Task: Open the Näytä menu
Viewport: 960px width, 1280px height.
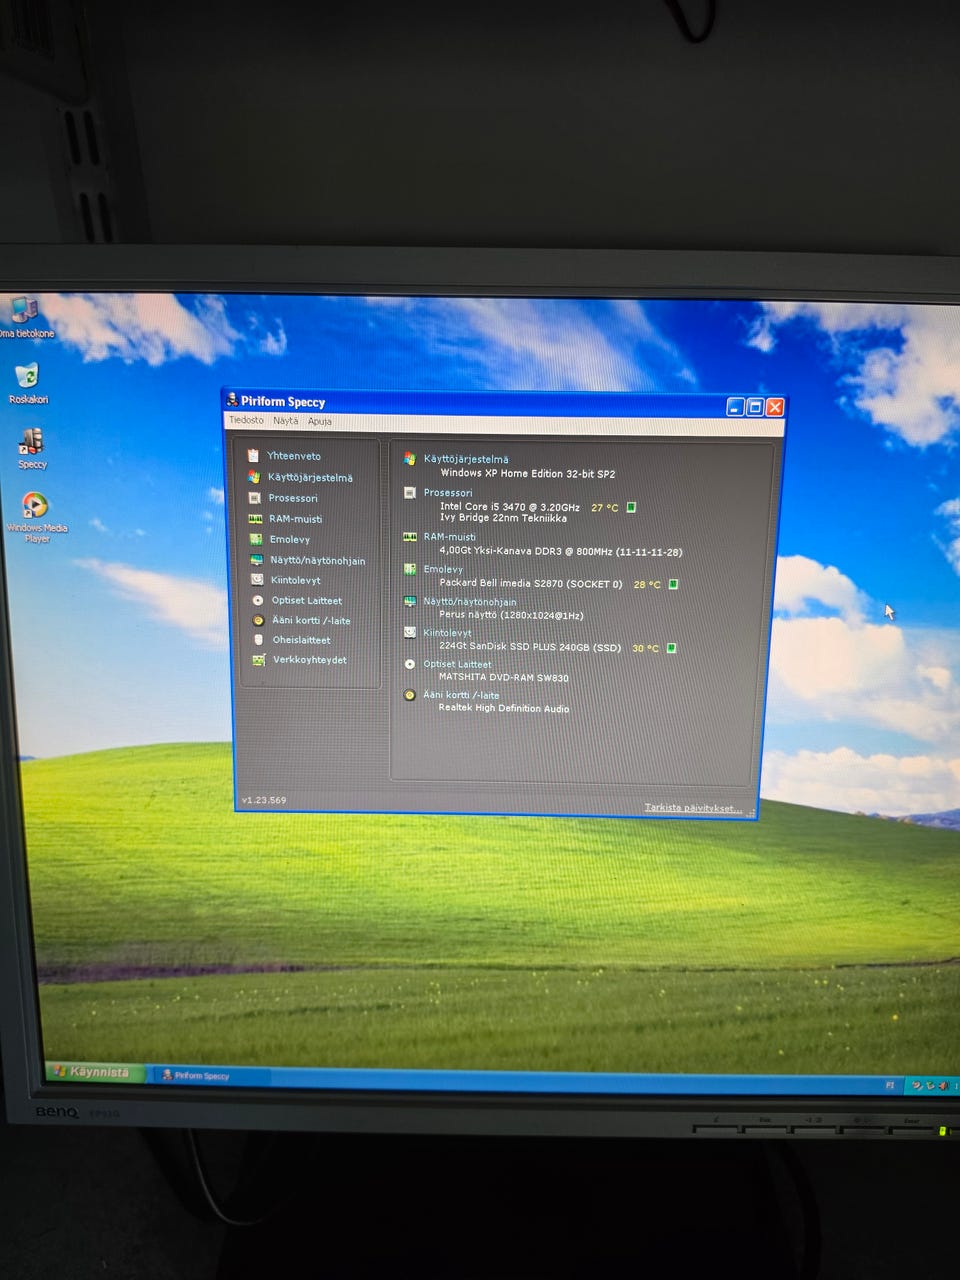Action: 285,421
